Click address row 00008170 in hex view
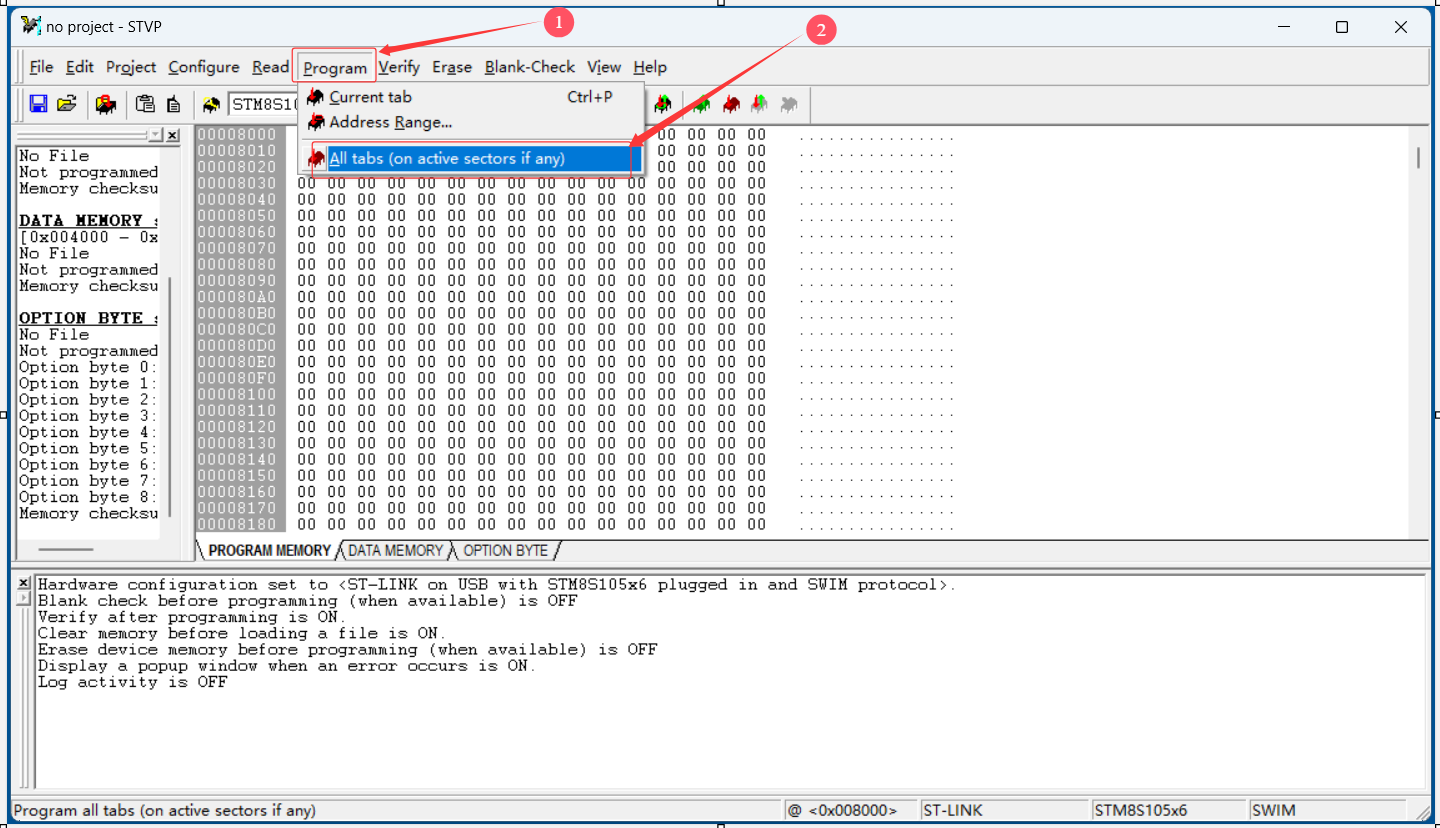Image resolution: width=1440 pixels, height=828 pixels. (x=237, y=508)
